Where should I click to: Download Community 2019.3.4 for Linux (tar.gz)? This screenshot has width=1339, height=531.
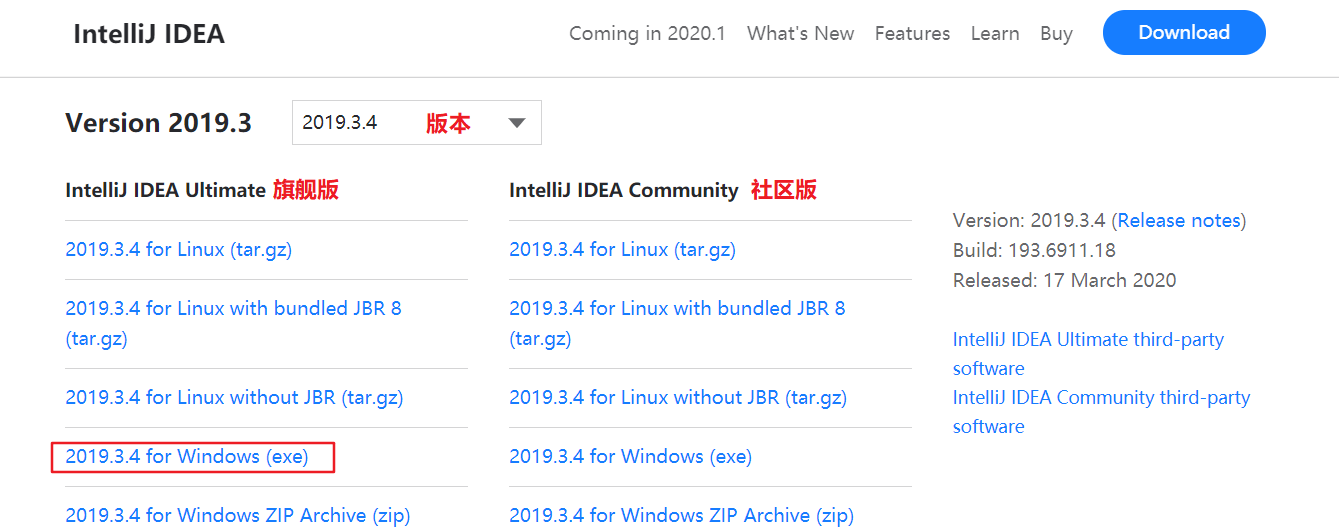623,249
